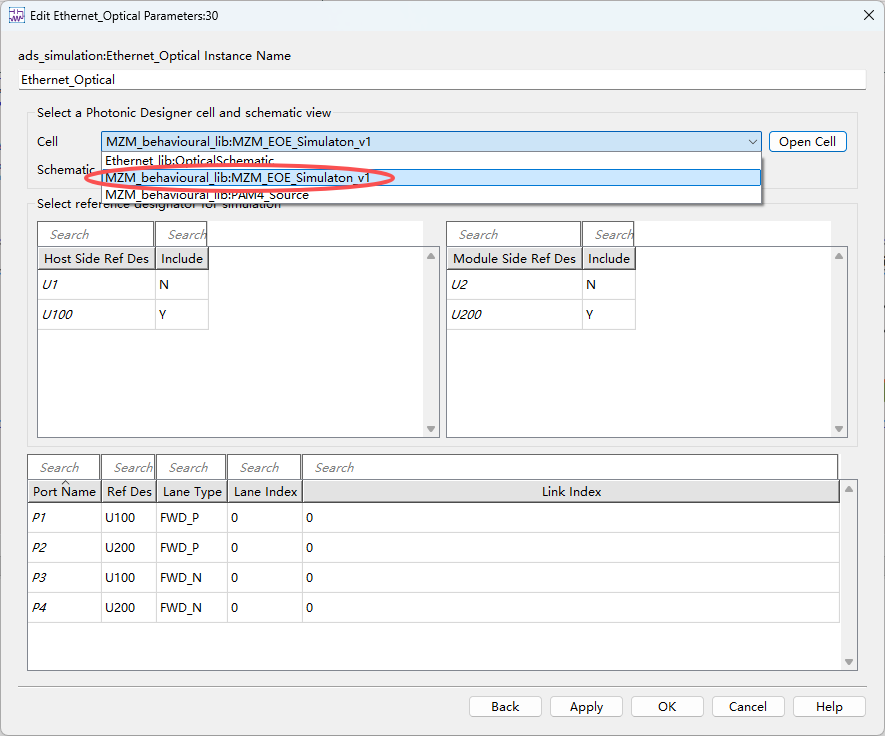Image resolution: width=885 pixels, height=736 pixels.
Task: Click the Port Name search box
Action: (64, 467)
